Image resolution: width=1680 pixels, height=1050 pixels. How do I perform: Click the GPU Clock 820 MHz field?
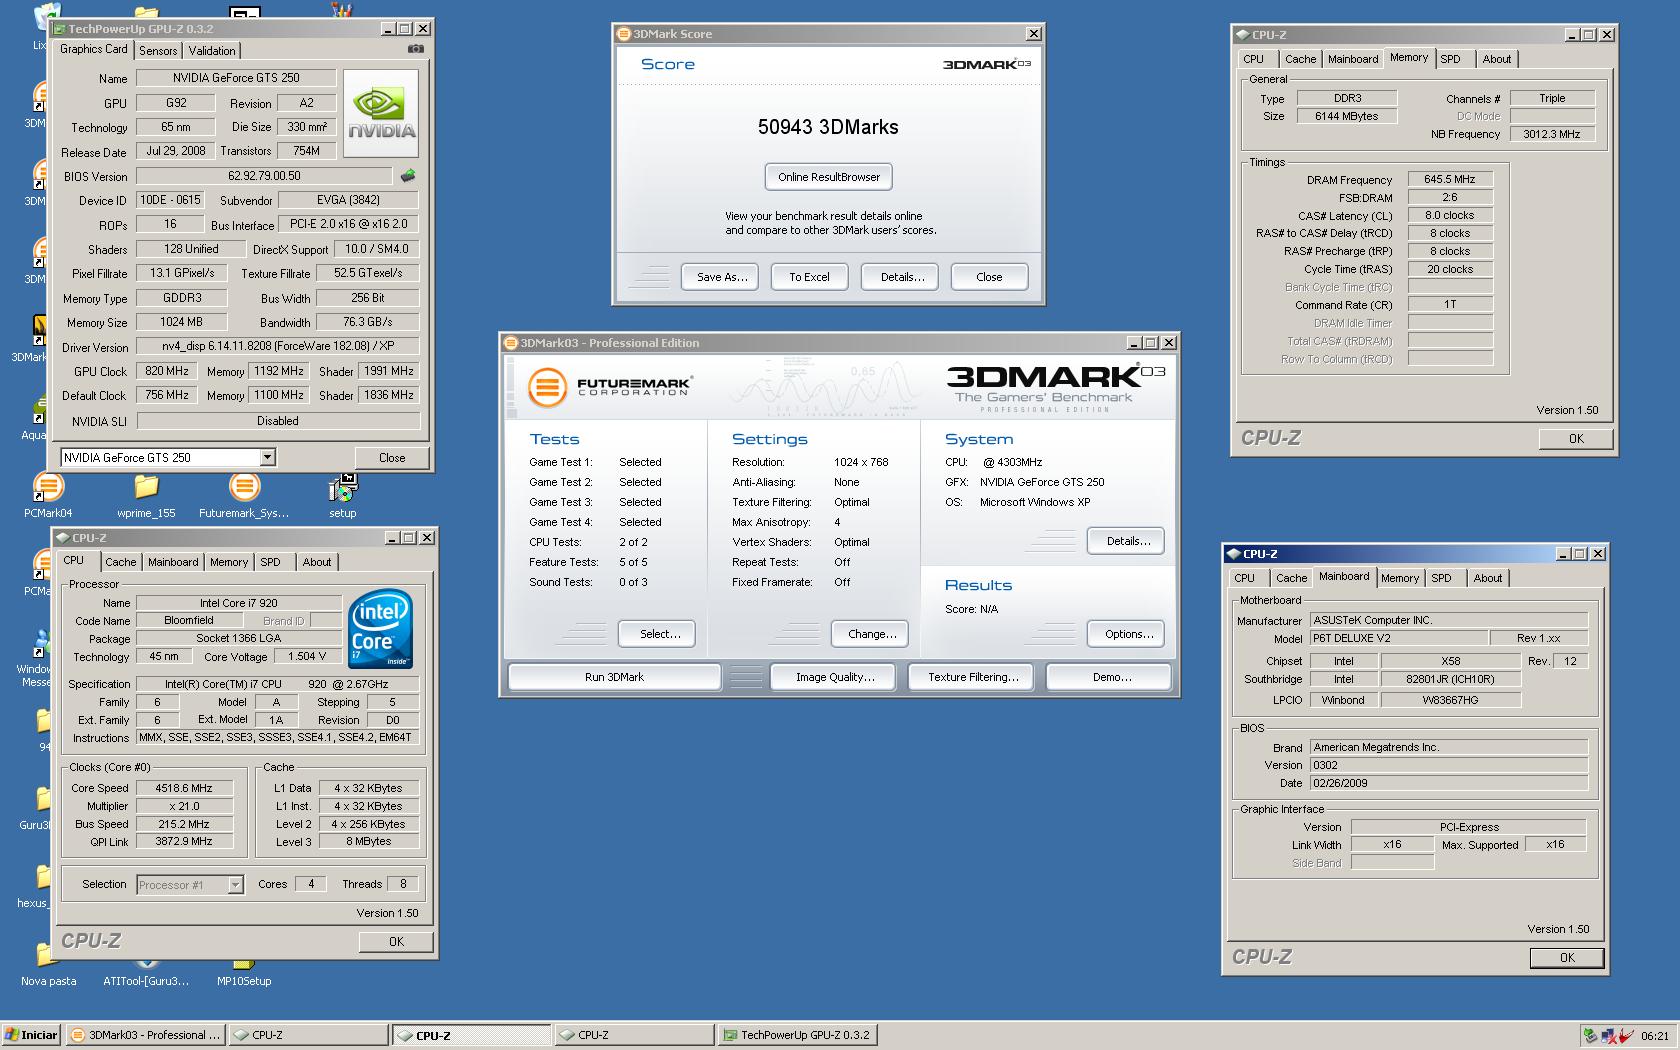(x=167, y=371)
